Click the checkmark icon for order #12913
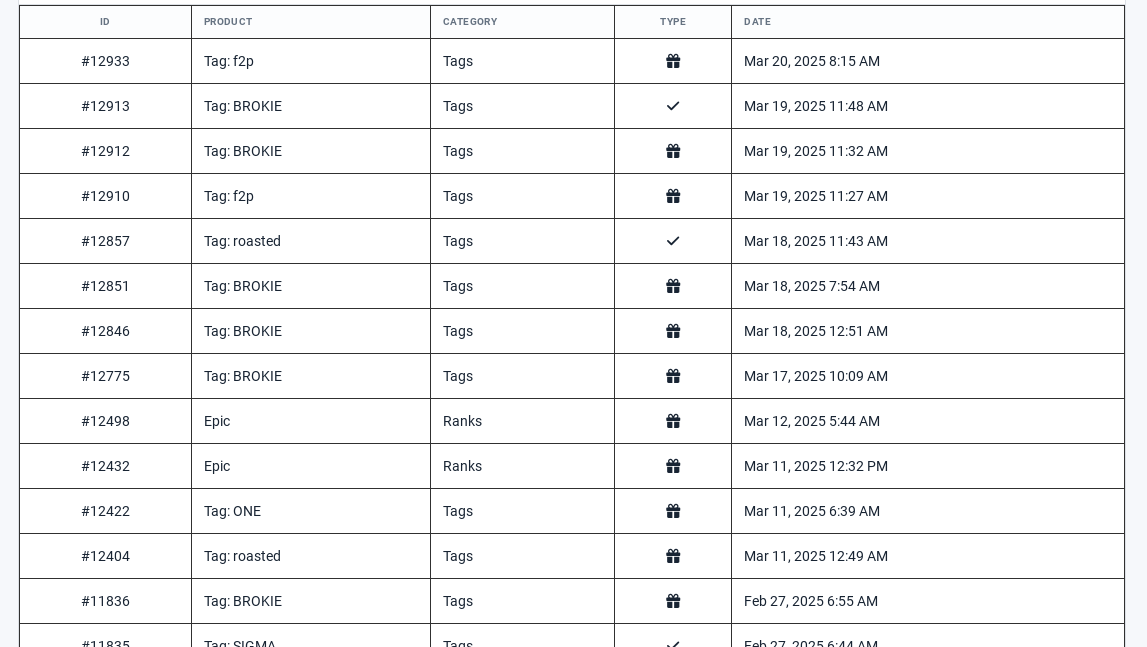 point(673,106)
